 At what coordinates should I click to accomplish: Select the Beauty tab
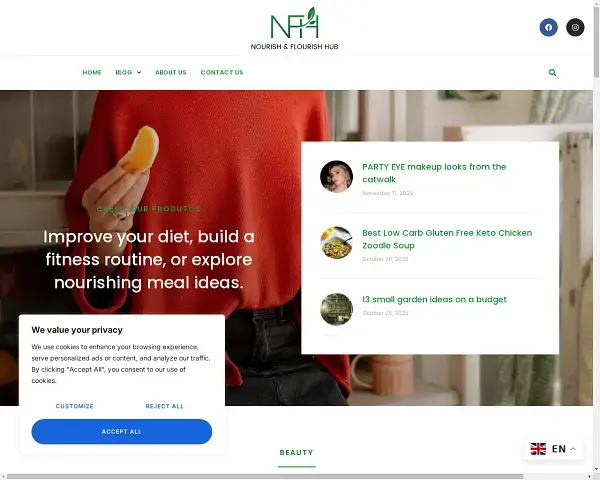click(297, 452)
